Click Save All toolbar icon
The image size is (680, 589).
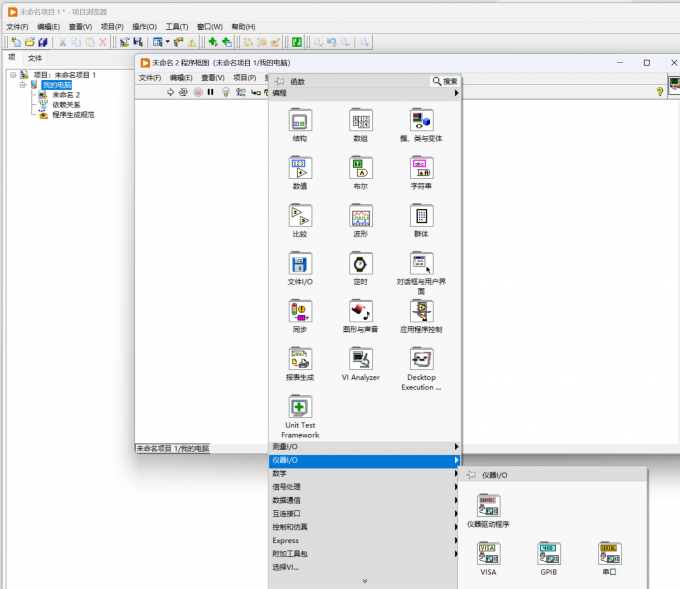coord(42,42)
